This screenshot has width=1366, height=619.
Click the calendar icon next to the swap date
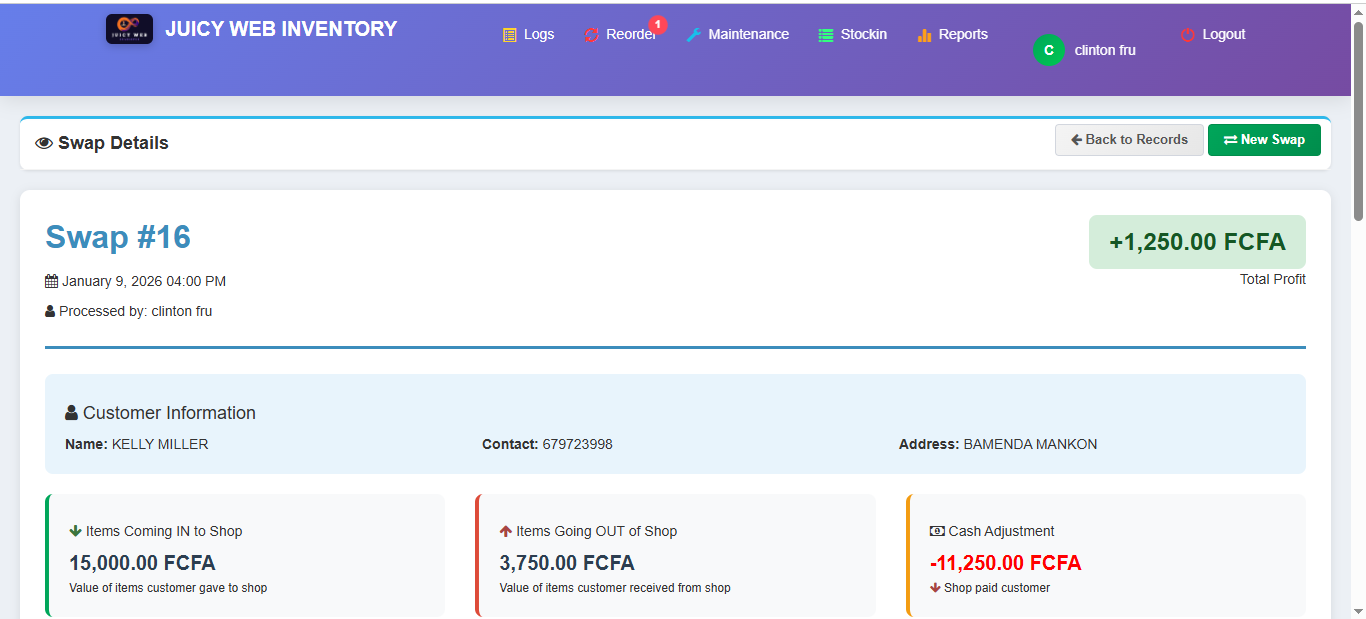pos(51,281)
